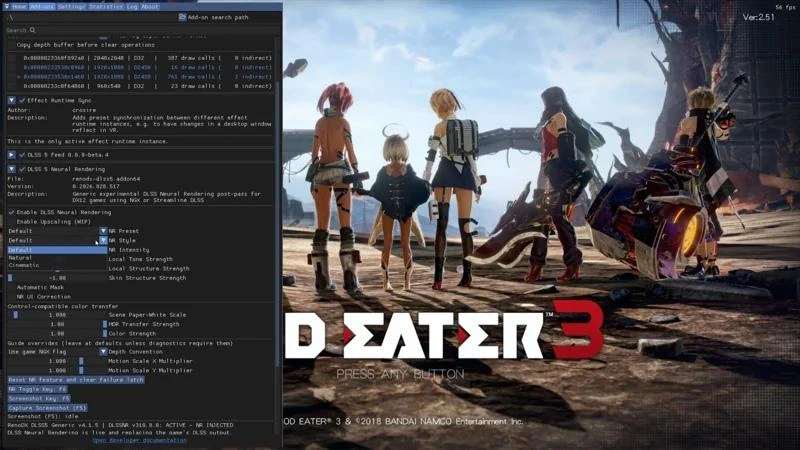Uncheck the DLSS 5 Feed add-on
Image resolution: width=800 pixels, height=450 pixels.
tap(22, 155)
